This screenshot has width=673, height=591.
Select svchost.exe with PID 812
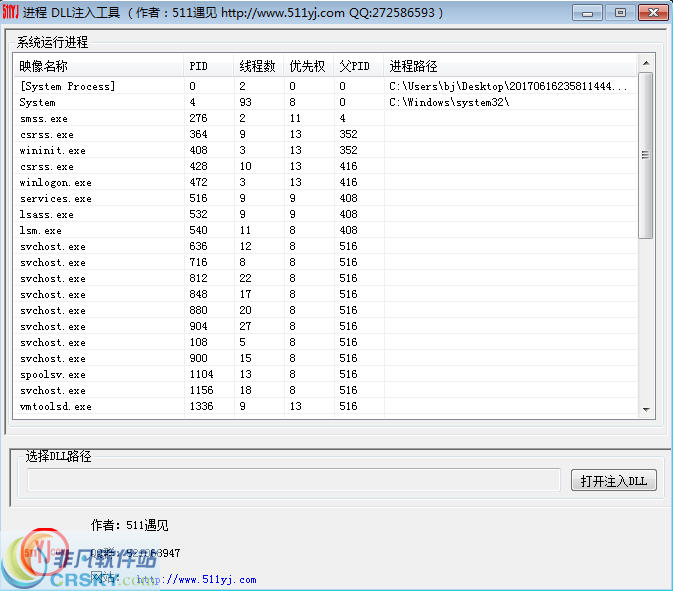point(325,278)
